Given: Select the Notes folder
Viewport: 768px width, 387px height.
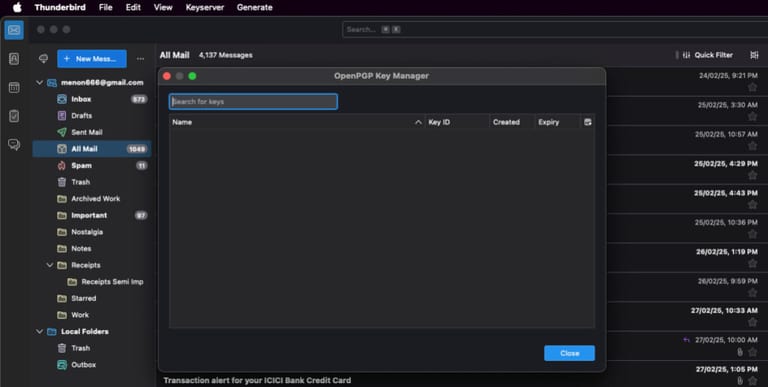Looking at the screenshot, I should pyautogui.click(x=92, y=249).
